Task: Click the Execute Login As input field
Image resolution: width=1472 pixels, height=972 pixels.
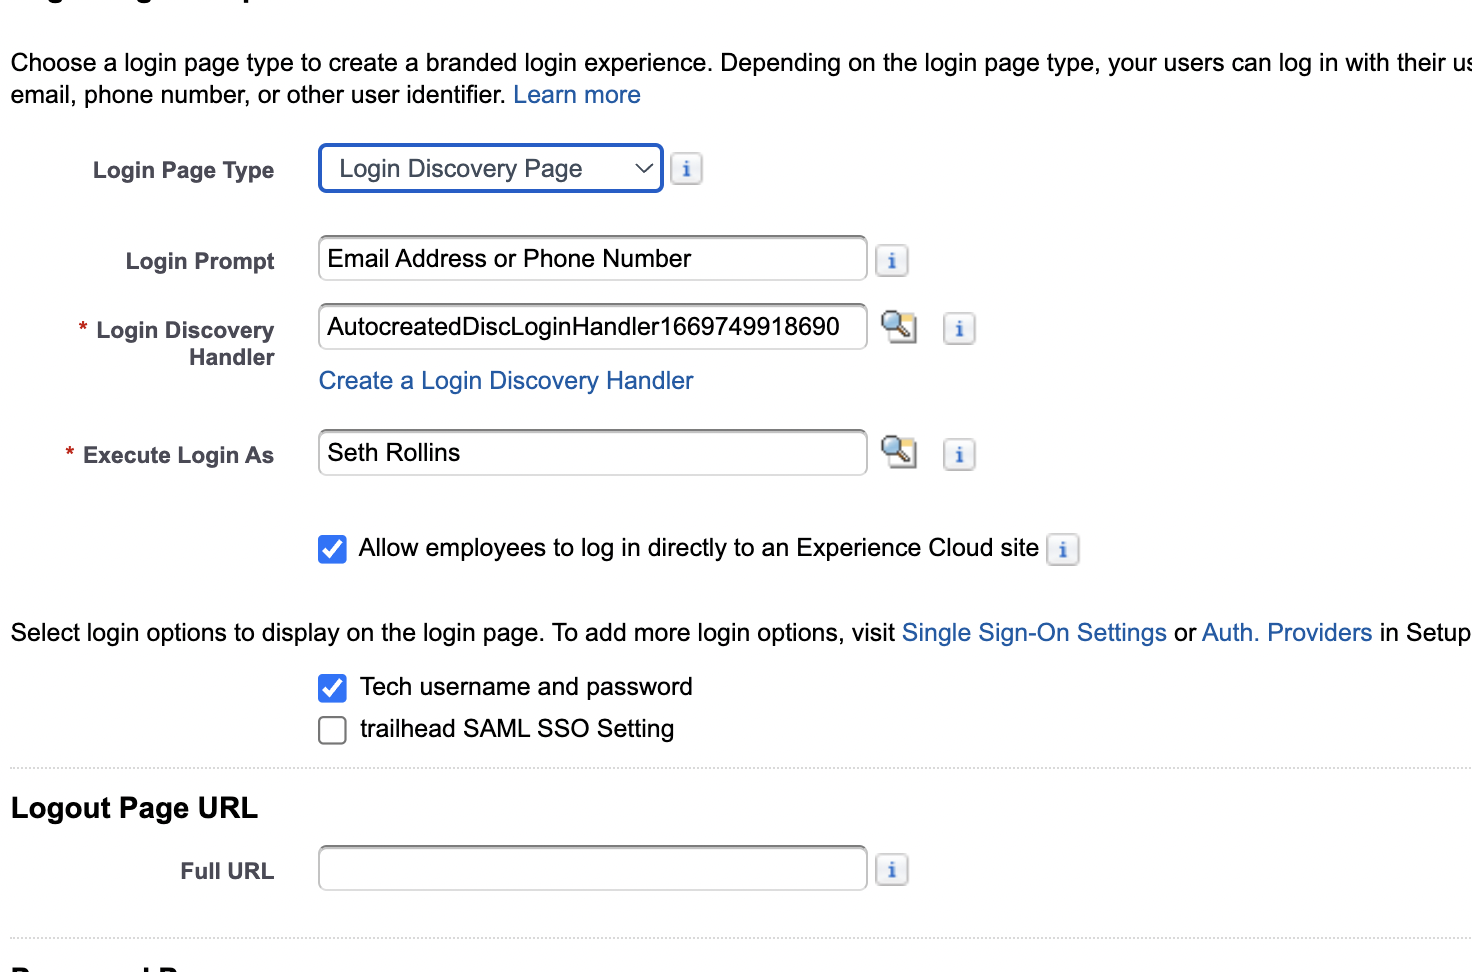Action: (x=592, y=453)
